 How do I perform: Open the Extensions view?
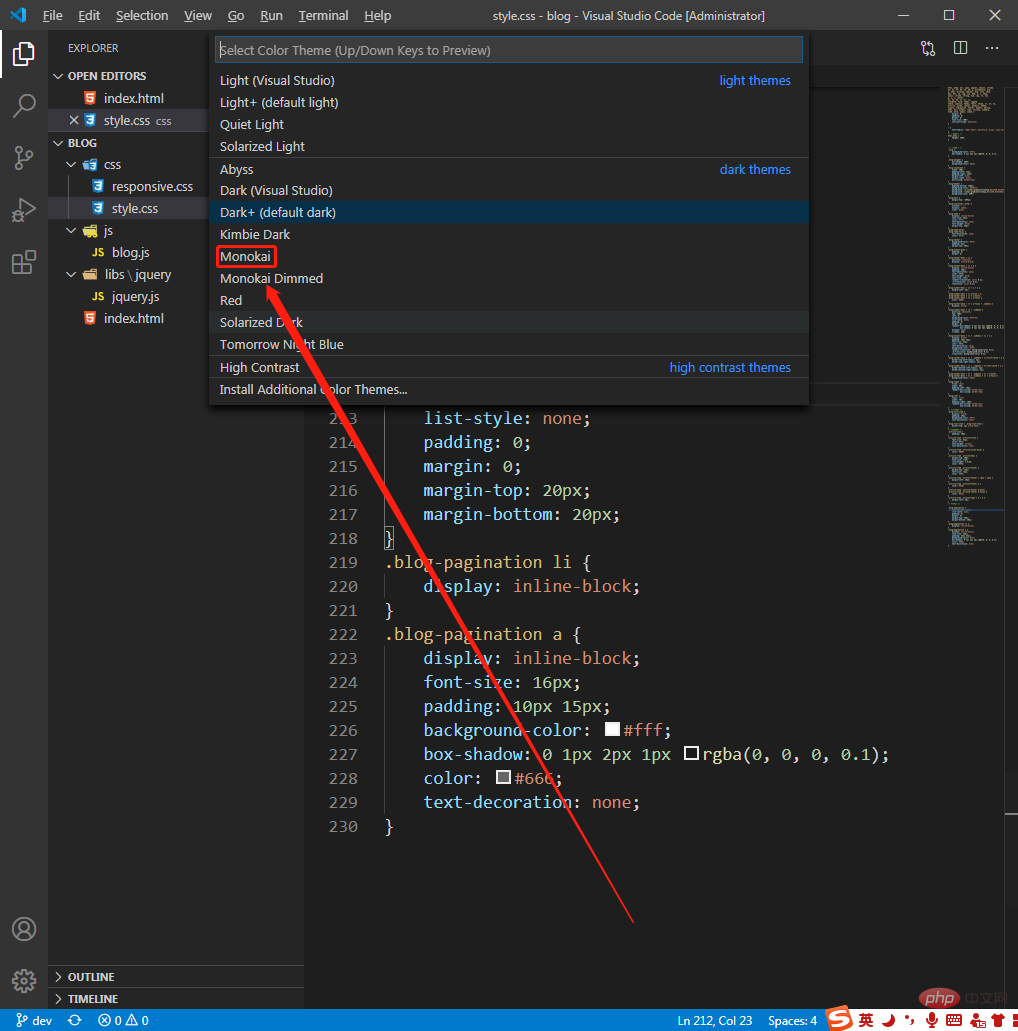24,262
